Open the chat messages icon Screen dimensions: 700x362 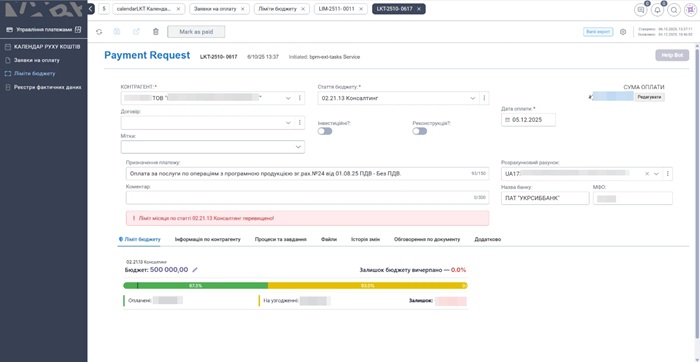click(x=641, y=9)
